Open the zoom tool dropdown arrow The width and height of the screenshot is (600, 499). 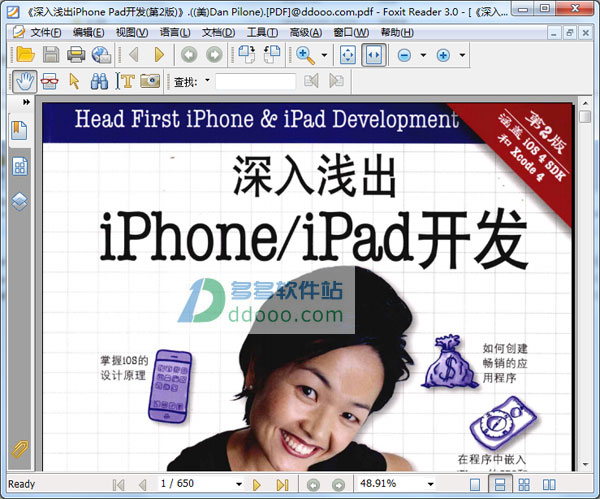324,55
